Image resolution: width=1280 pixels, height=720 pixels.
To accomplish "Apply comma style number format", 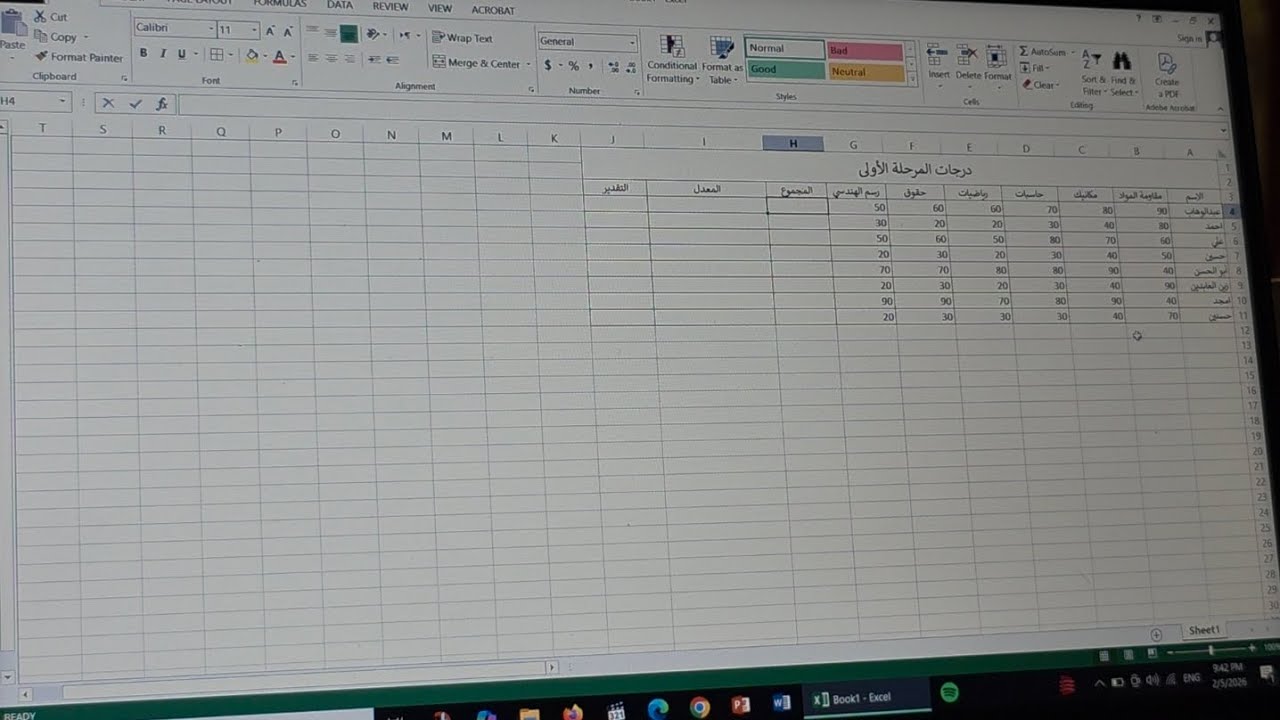I will pos(591,67).
